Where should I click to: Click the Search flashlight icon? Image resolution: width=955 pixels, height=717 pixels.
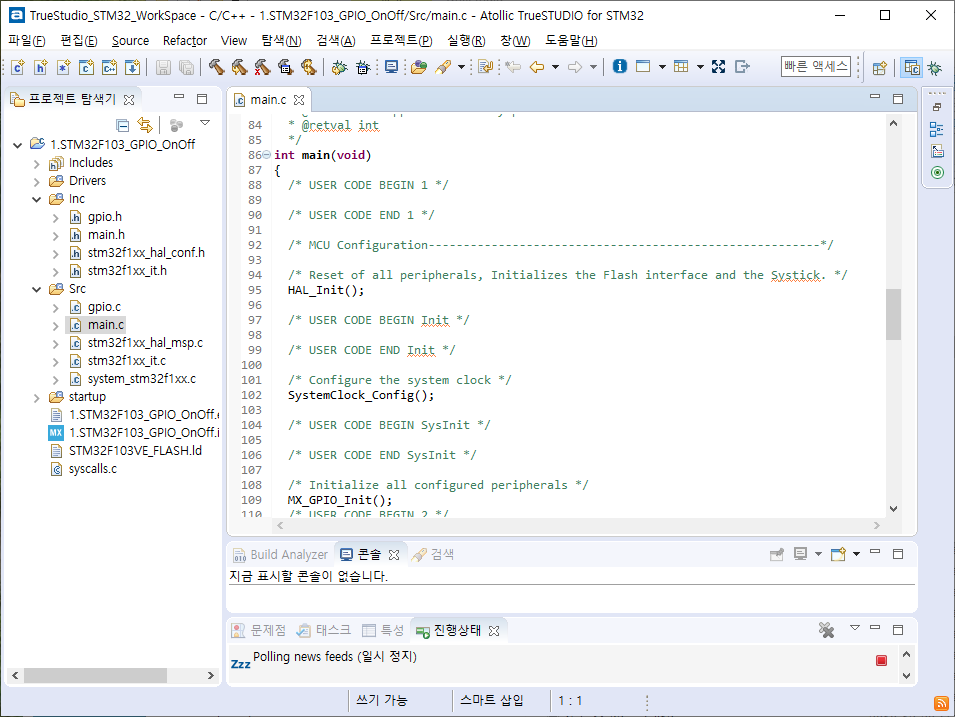(443, 67)
